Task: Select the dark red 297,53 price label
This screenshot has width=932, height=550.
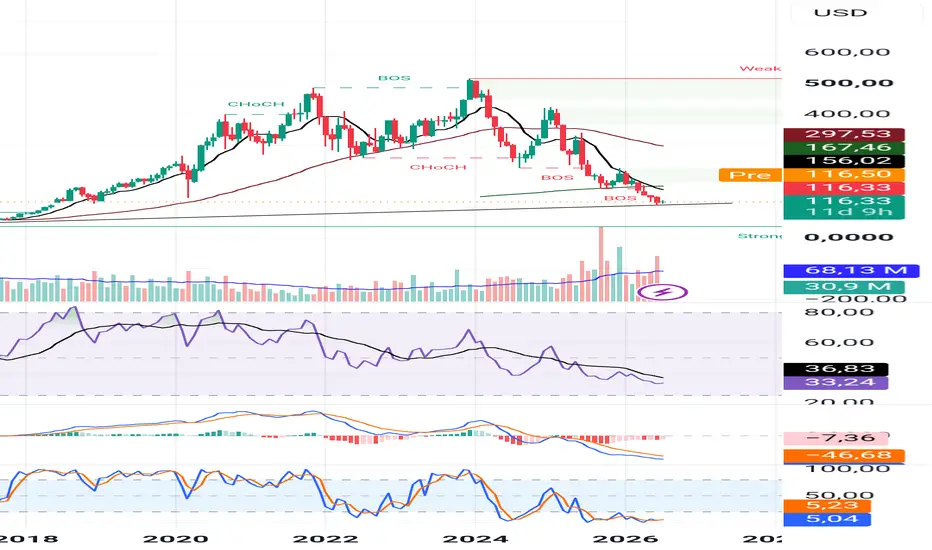Action: (844, 134)
